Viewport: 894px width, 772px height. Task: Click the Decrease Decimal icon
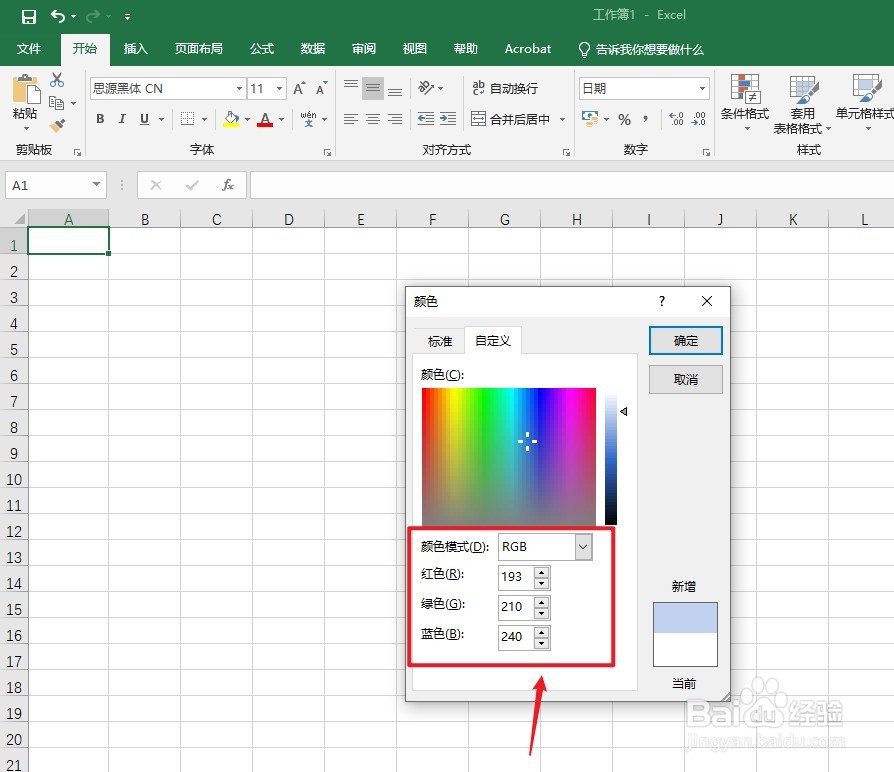(699, 119)
